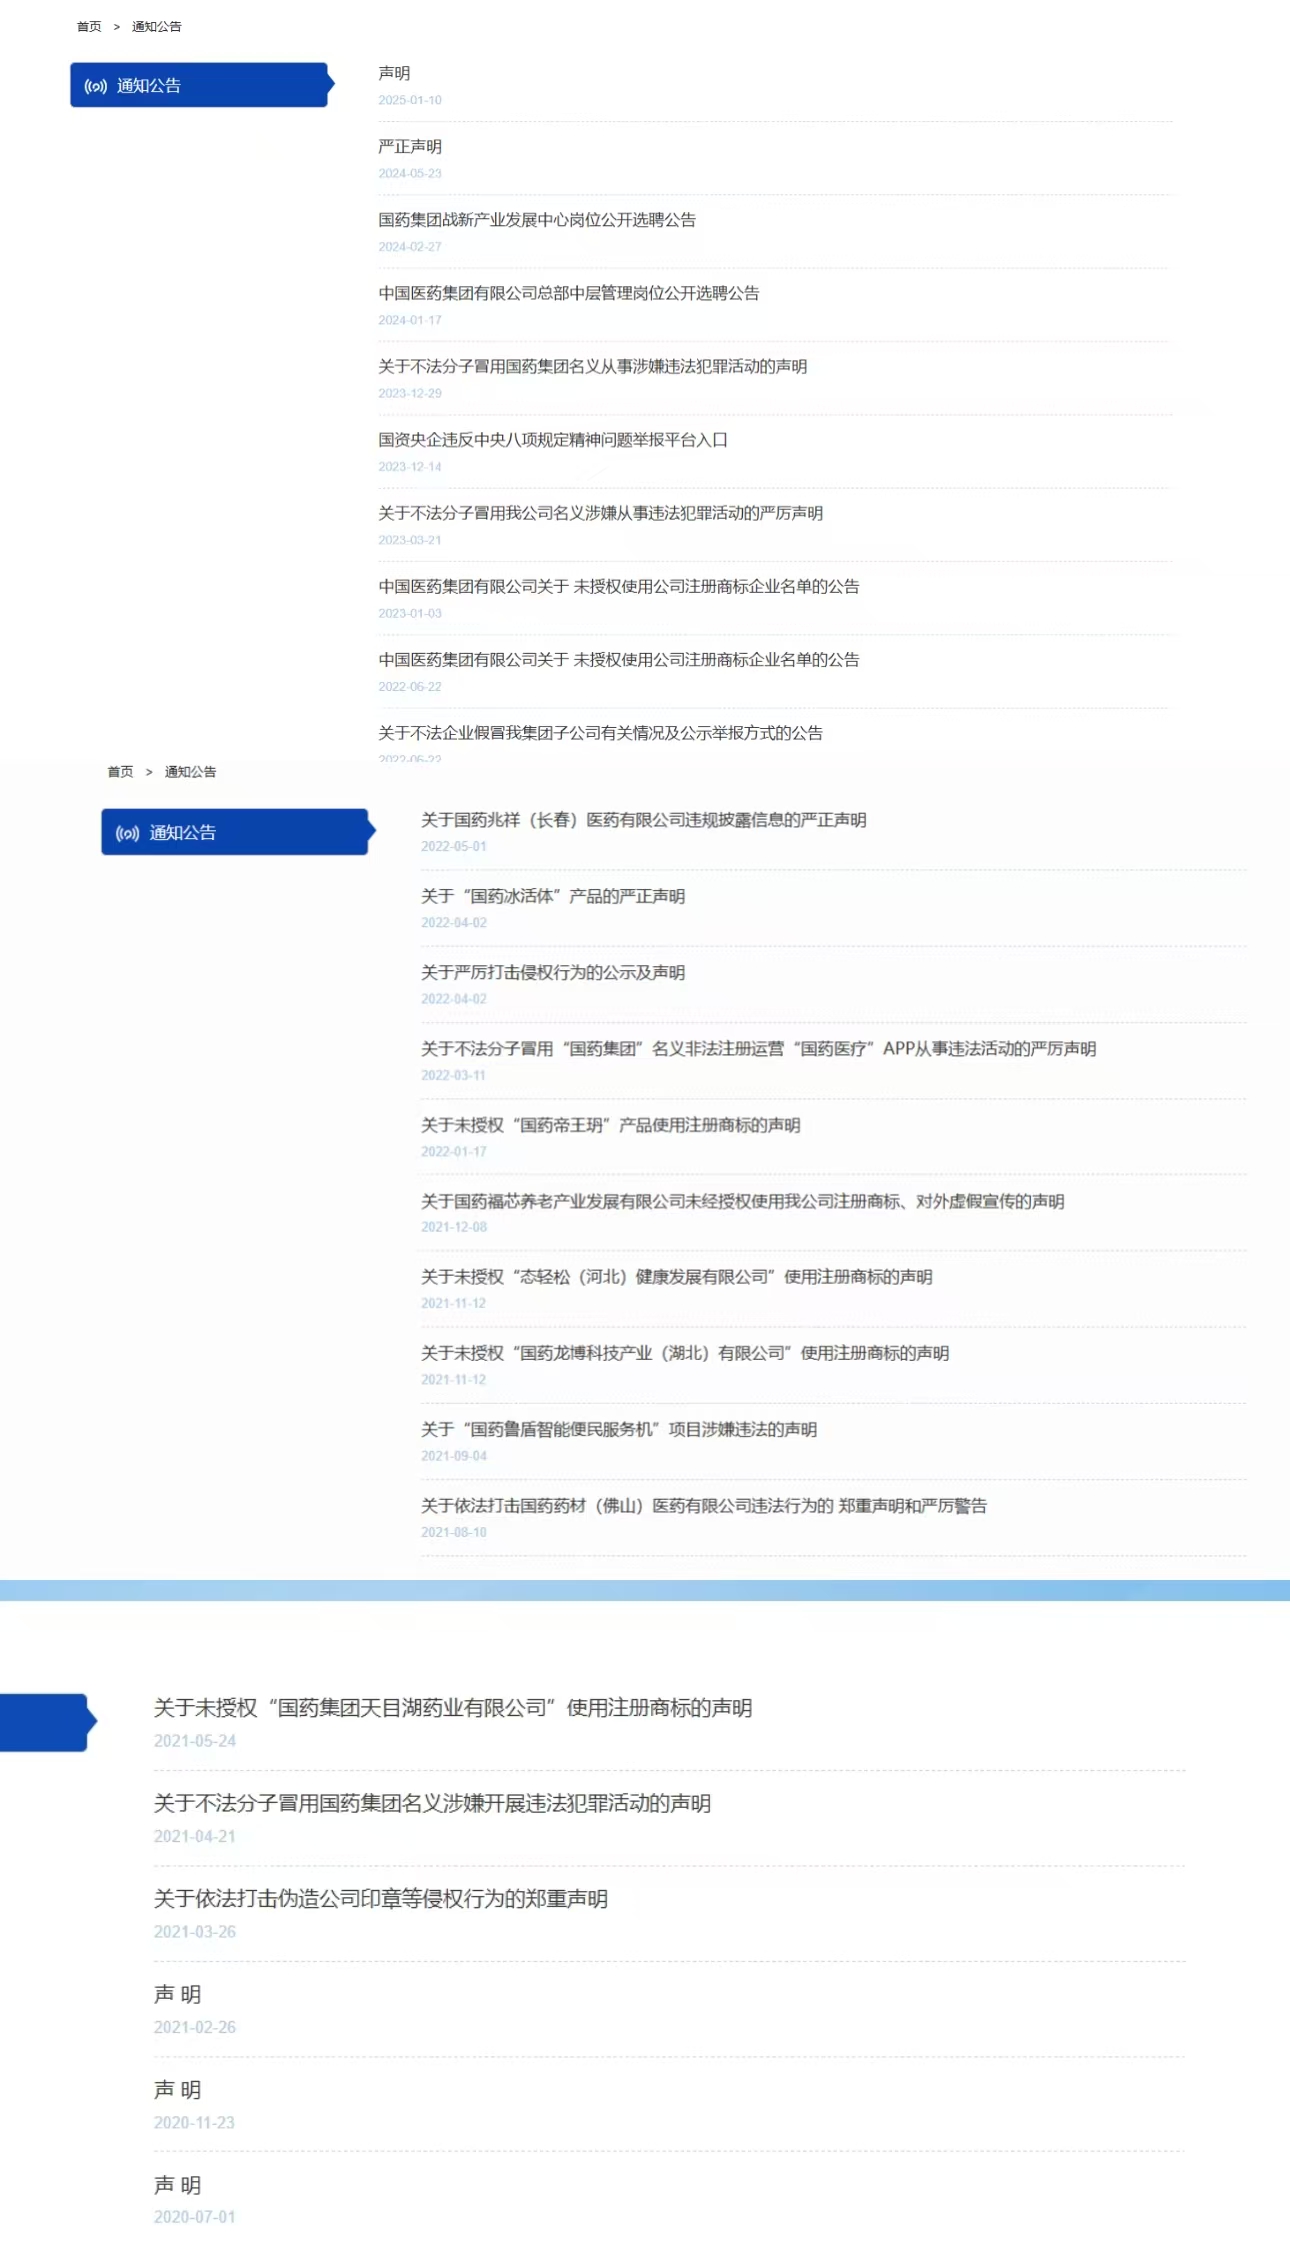Image resolution: width=1290 pixels, height=2246 pixels.
Task: Open the 未授权使用公司注册商标企业名单的公告 just above the 不法企业假冒 notice
Action: (619, 660)
